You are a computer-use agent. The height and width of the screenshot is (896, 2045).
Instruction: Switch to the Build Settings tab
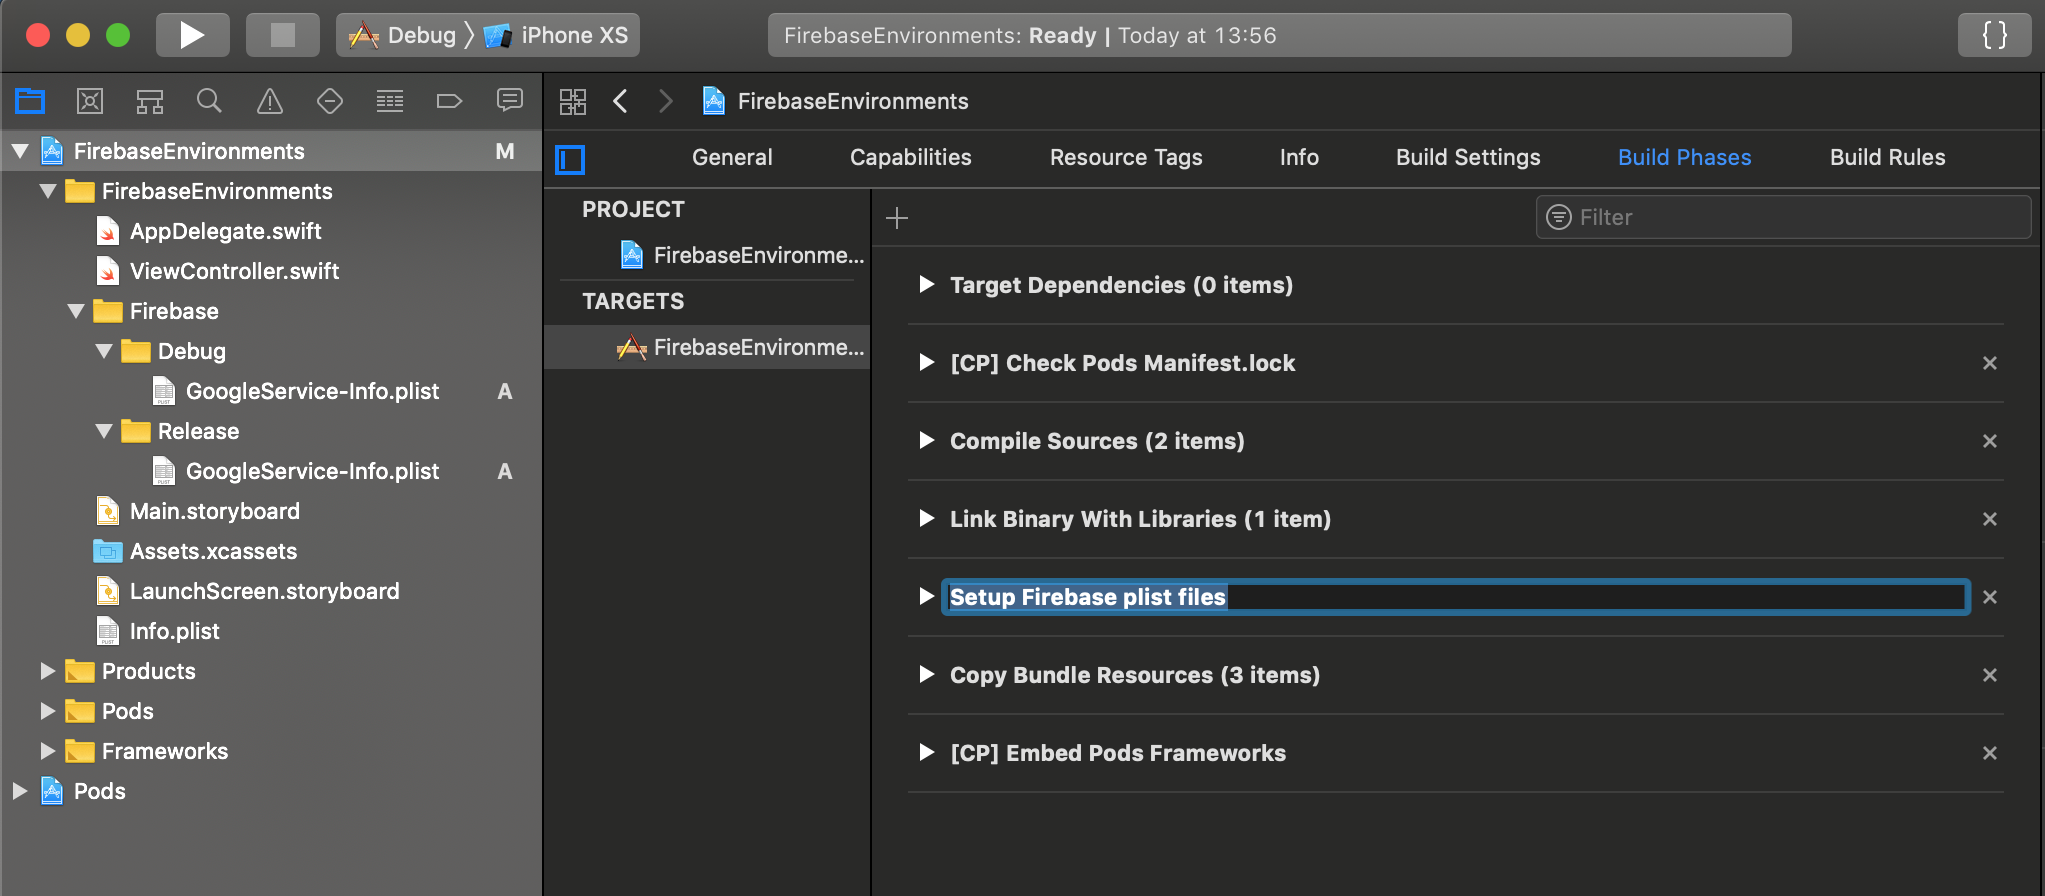pyautogui.click(x=1467, y=157)
